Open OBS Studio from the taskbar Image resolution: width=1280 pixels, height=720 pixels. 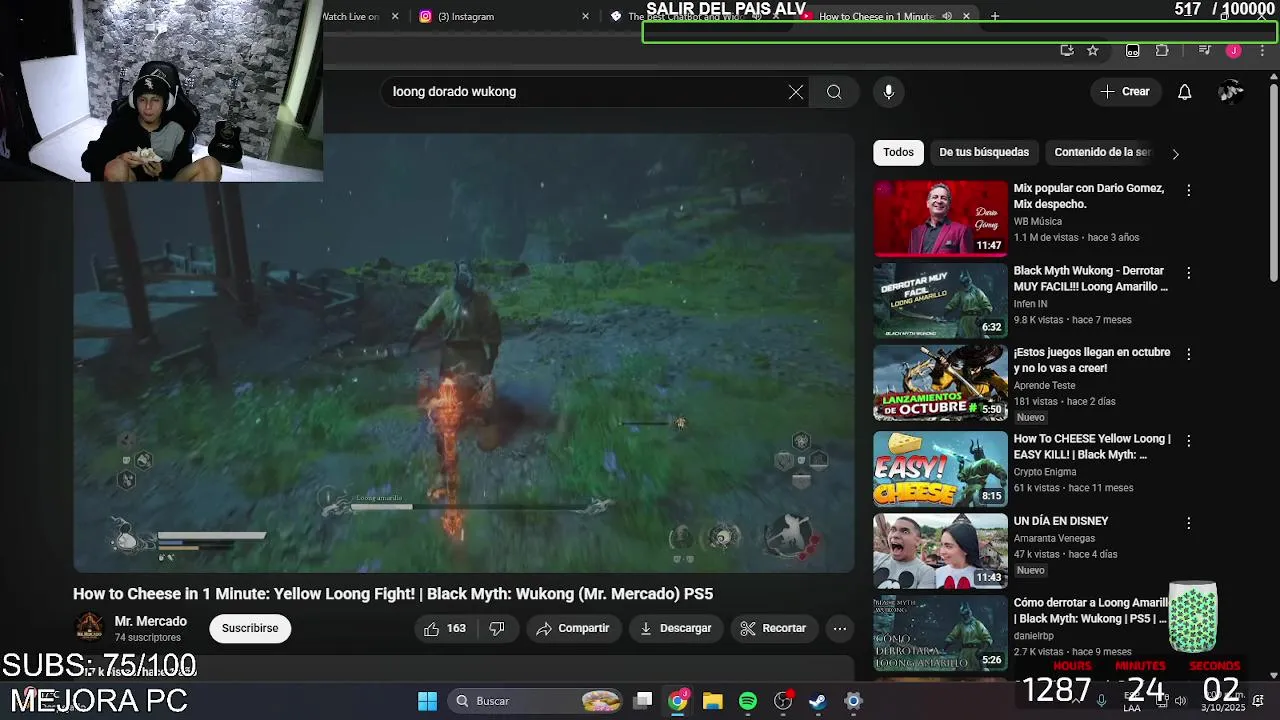pyautogui.click(x=783, y=701)
